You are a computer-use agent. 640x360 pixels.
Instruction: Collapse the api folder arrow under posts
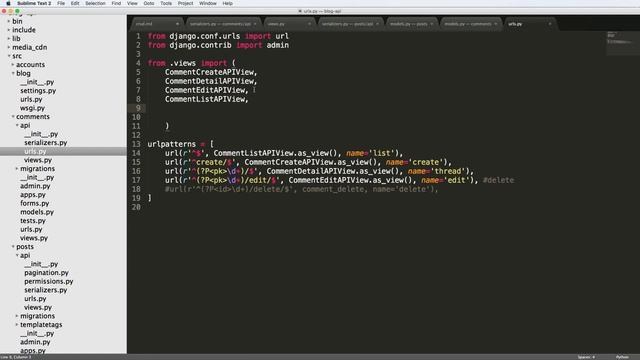(x=17, y=255)
